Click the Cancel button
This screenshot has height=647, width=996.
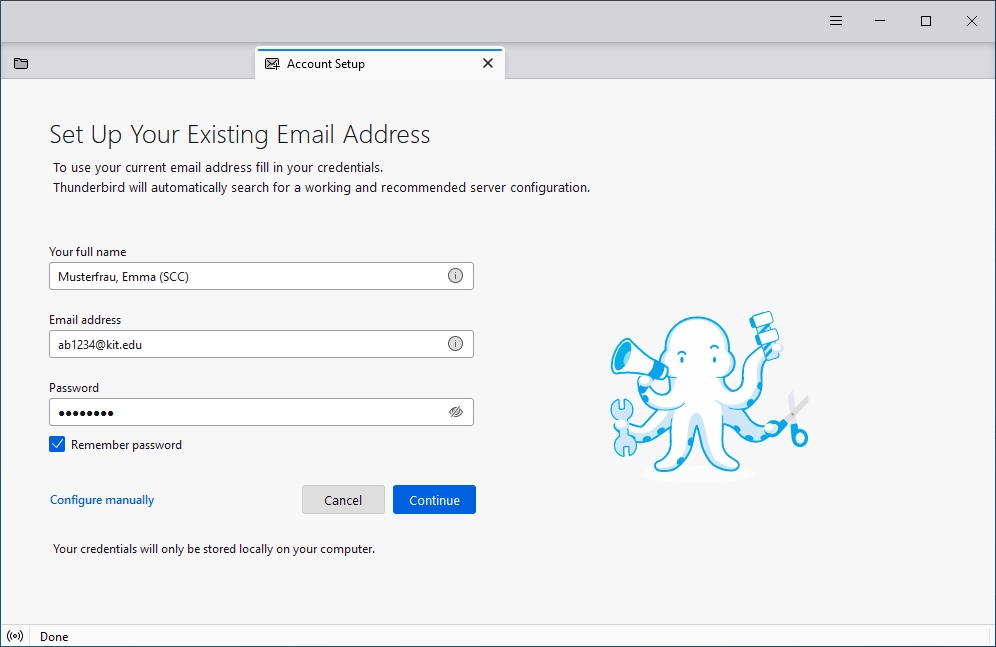pos(343,500)
